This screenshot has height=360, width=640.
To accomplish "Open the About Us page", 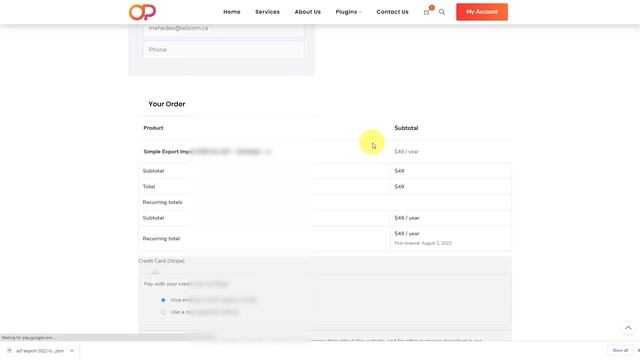I will [307, 12].
